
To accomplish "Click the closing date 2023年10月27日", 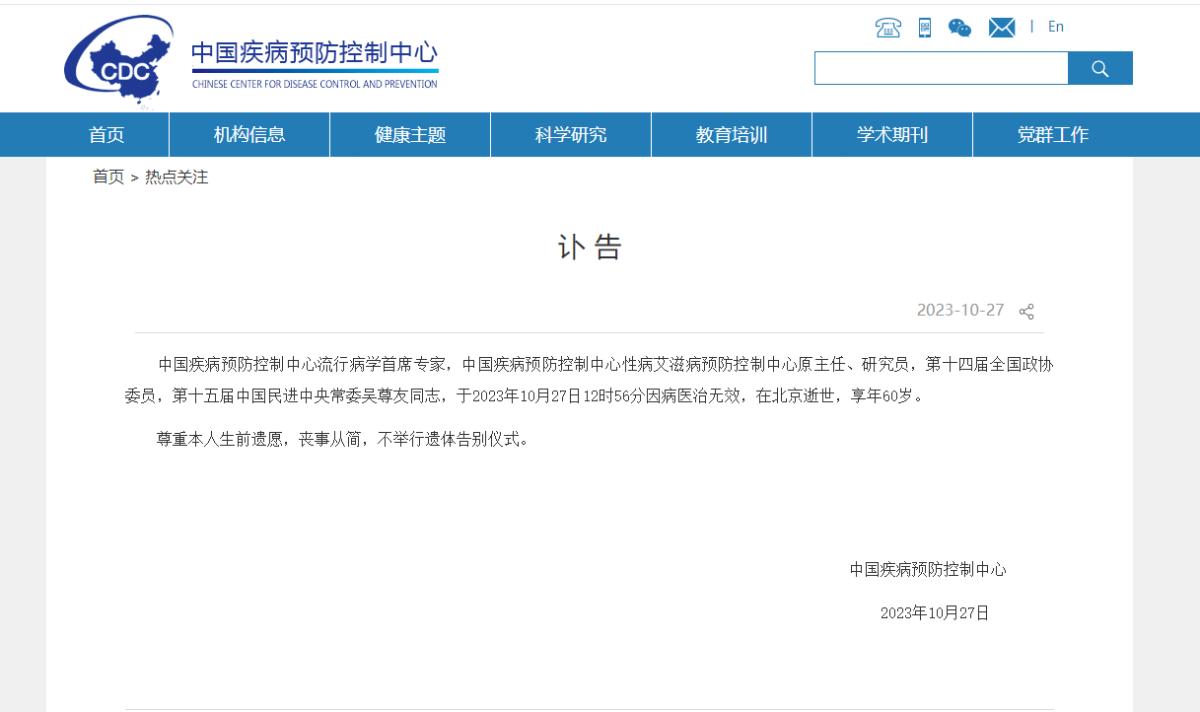I will point(935,613).
